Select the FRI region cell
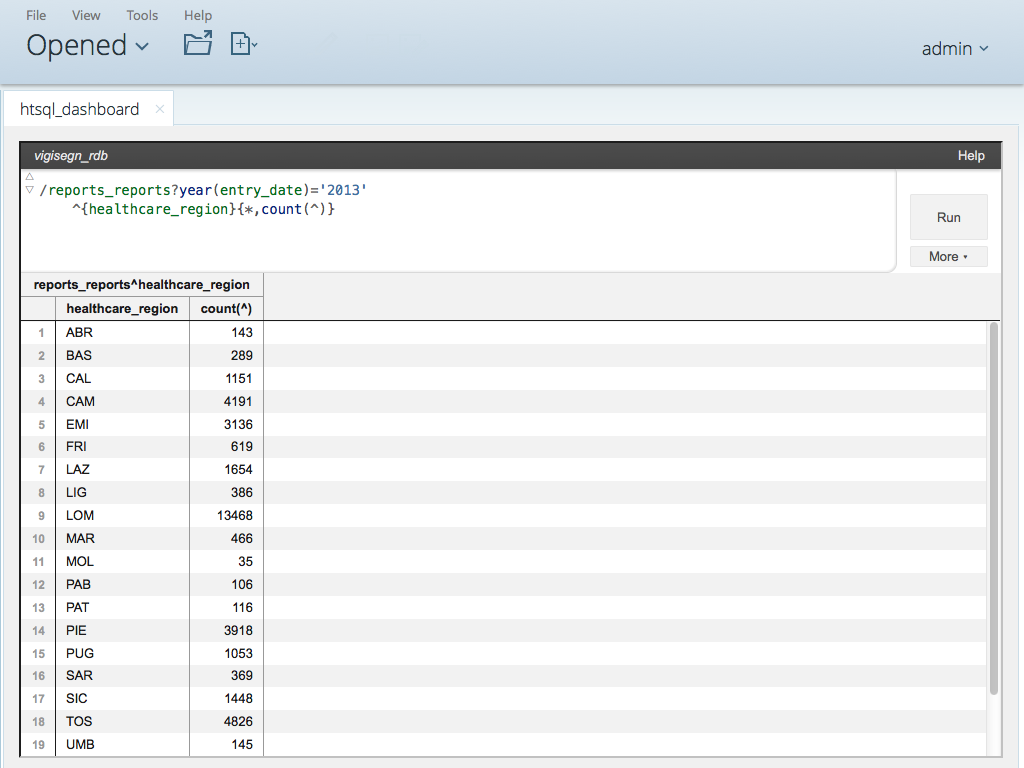 coord(122,447)
